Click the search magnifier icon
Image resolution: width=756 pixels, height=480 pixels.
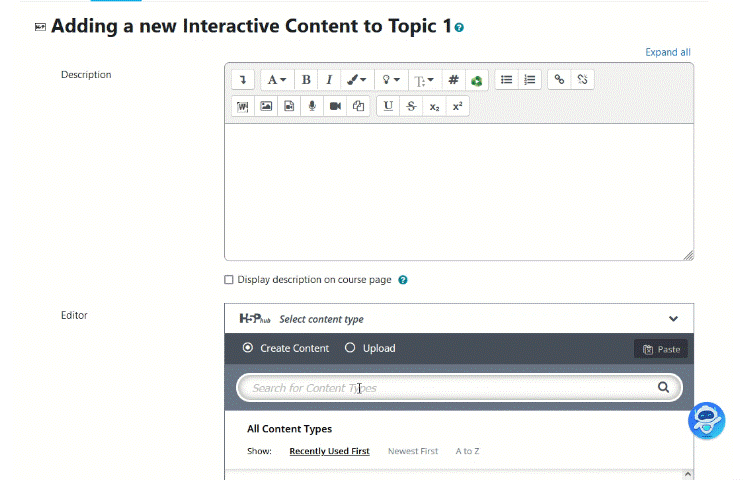click(663, 387)
